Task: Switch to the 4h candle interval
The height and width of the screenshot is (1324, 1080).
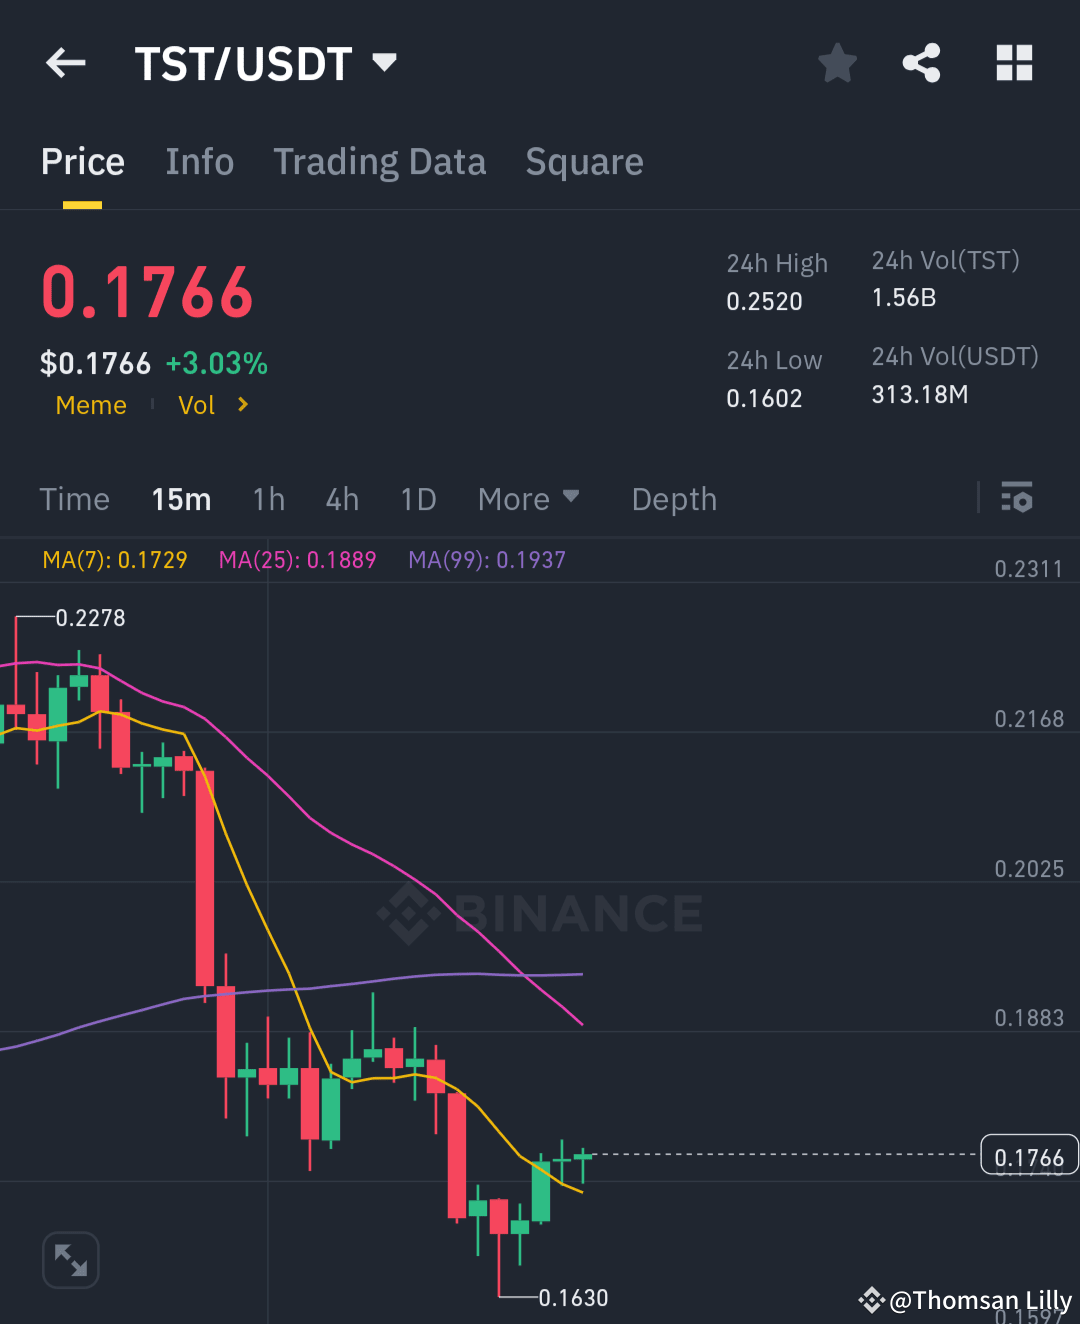Action: point(341,499)
